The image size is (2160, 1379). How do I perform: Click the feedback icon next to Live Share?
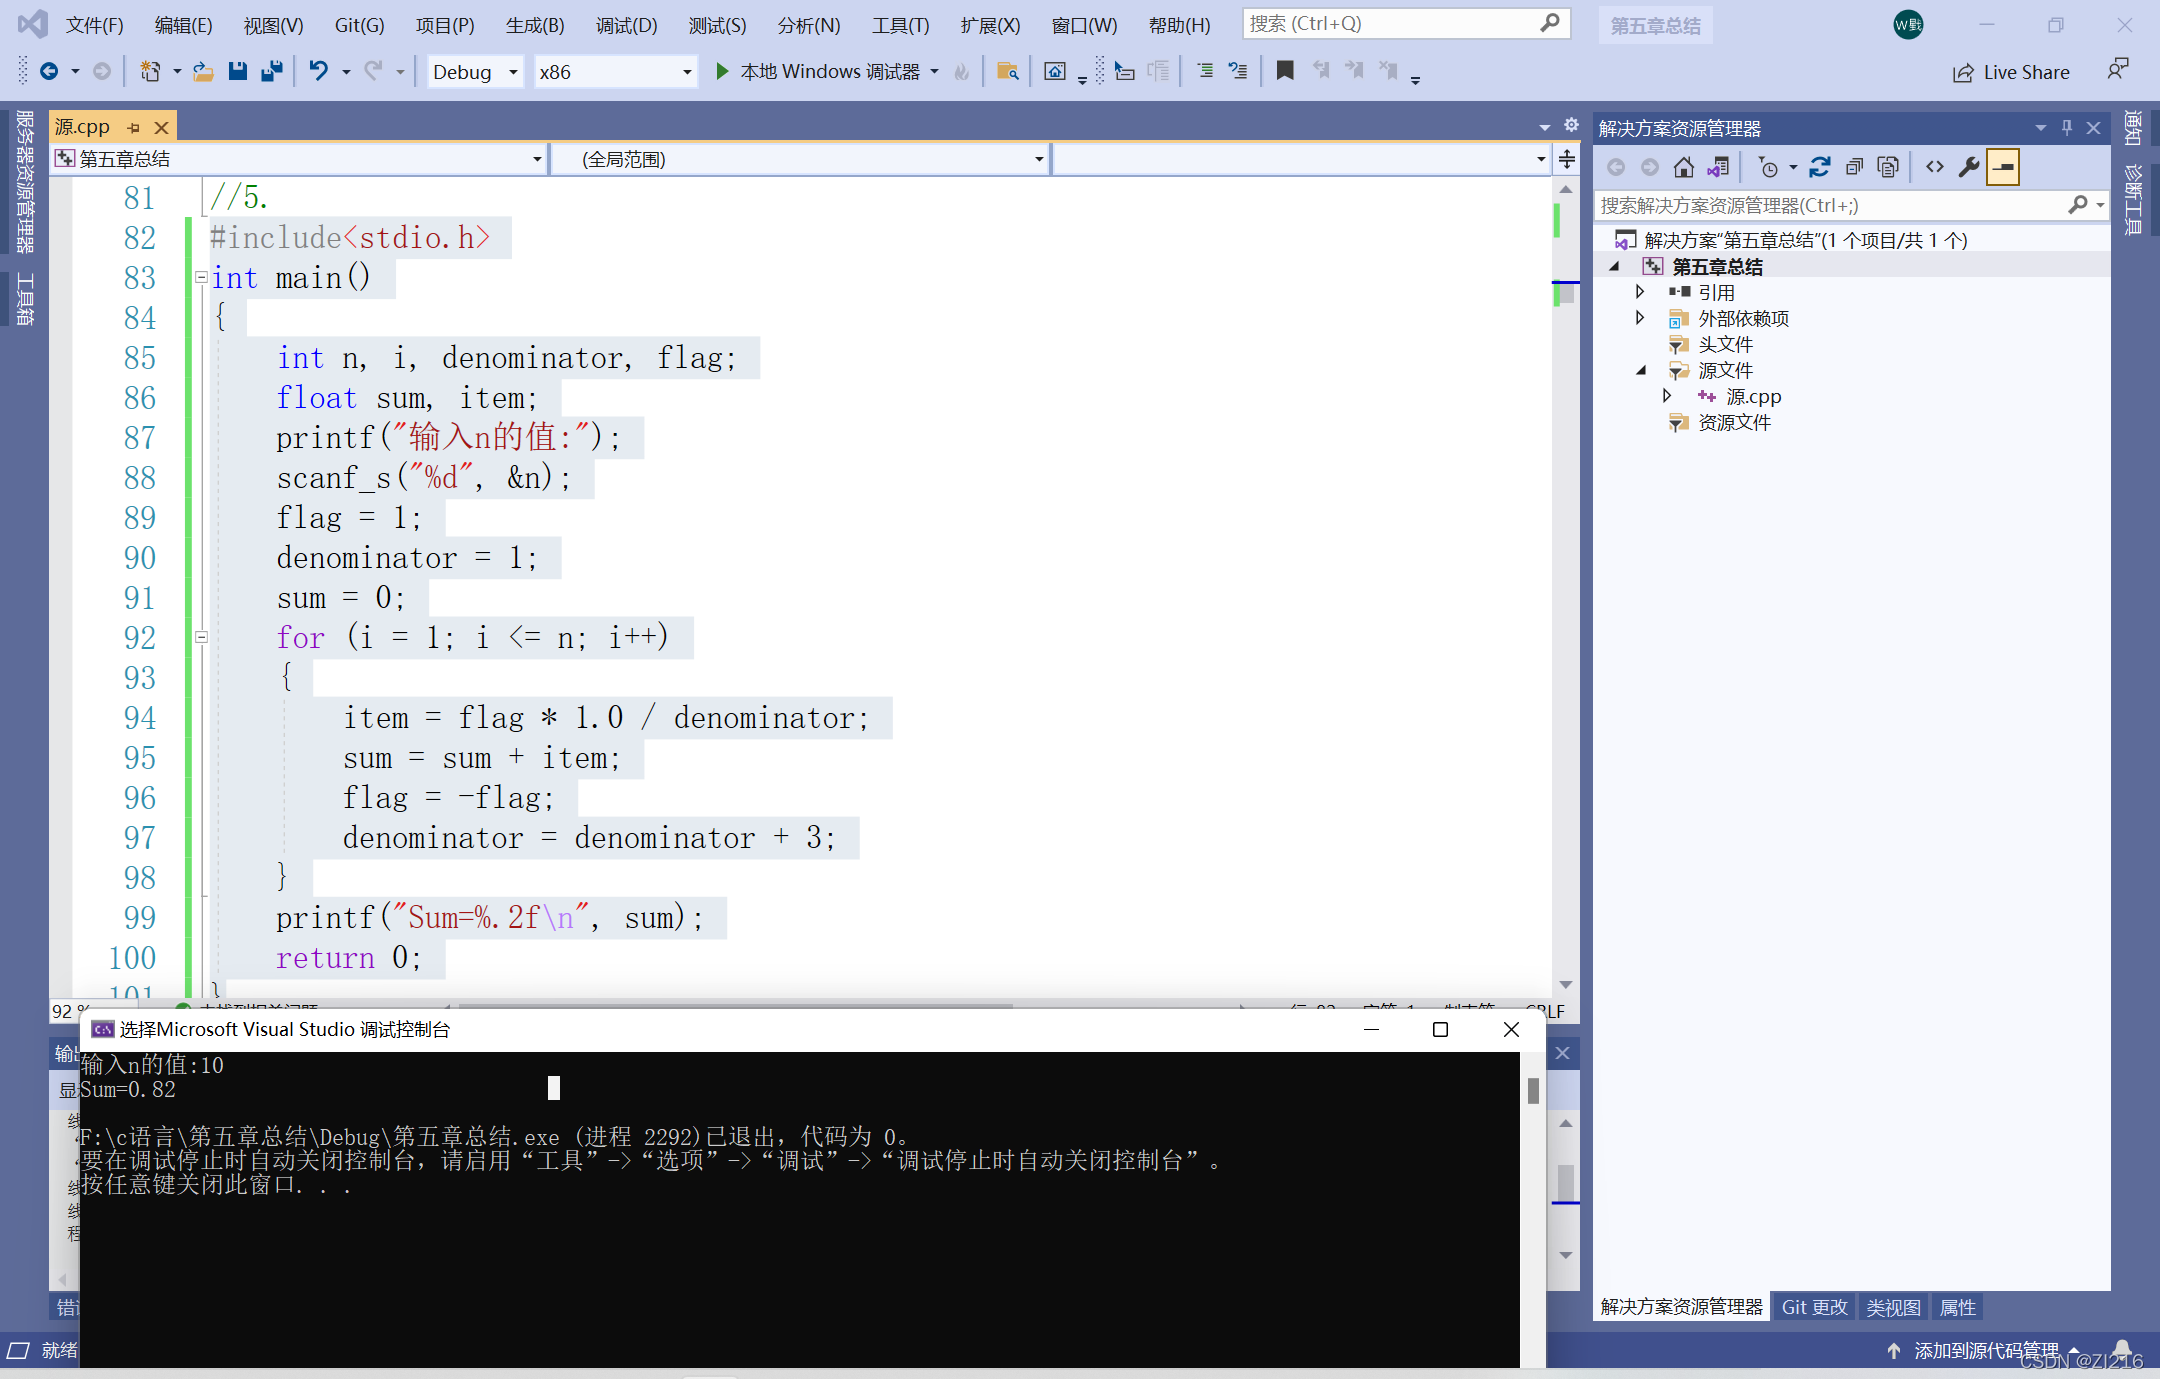pos(2118,70)
